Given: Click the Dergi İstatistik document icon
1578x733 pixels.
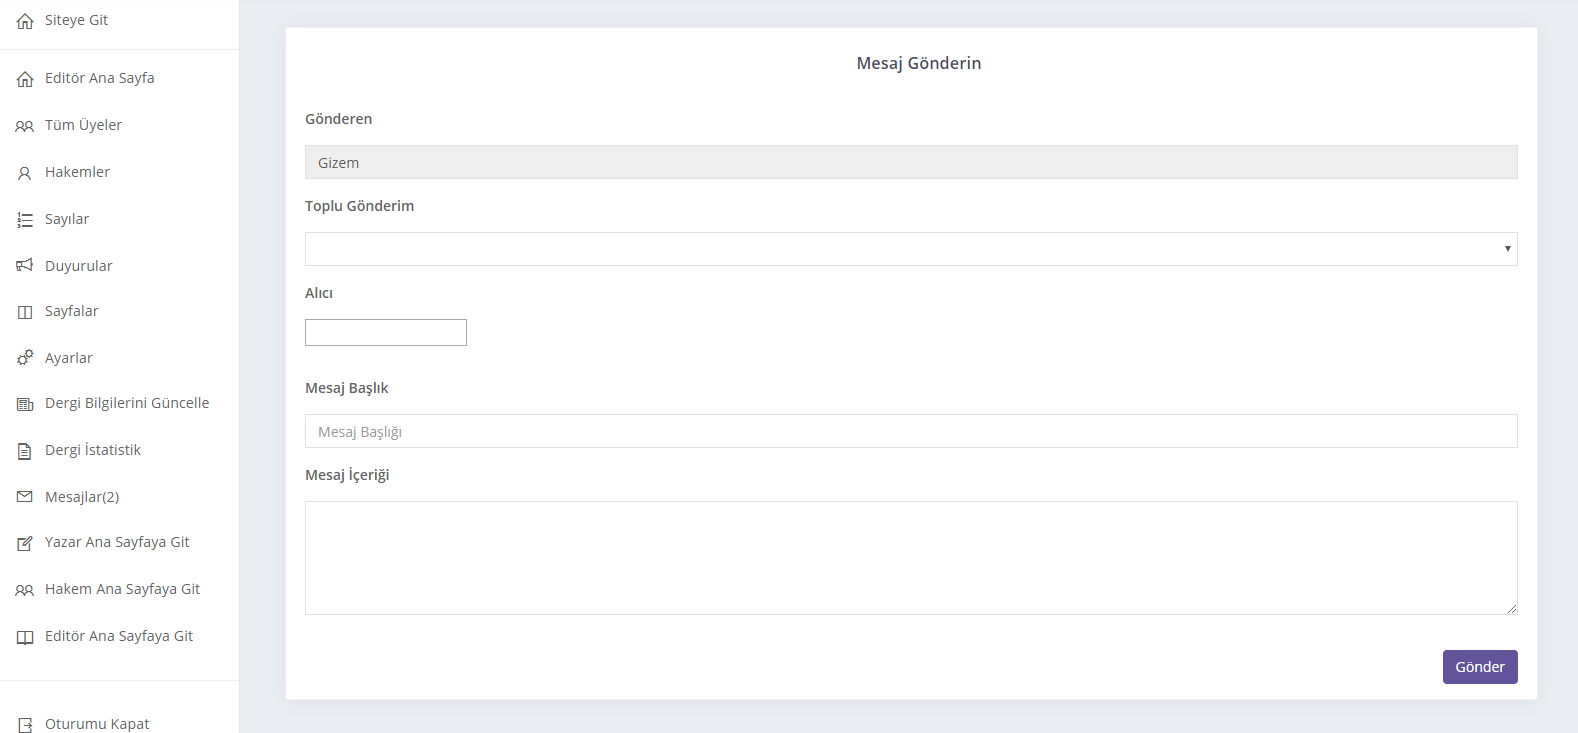Looking at the screenshot, I should click(25, 451).
